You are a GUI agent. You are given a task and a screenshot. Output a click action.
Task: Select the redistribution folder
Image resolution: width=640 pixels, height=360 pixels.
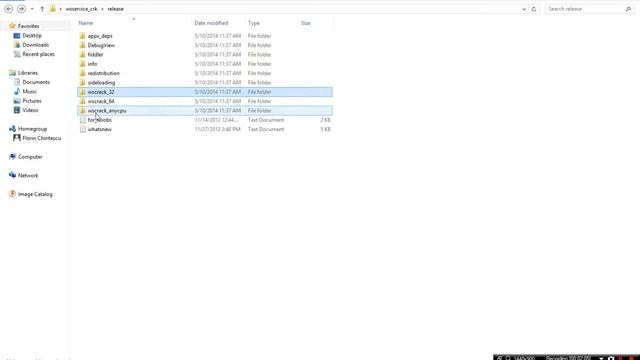coord(205,73)
